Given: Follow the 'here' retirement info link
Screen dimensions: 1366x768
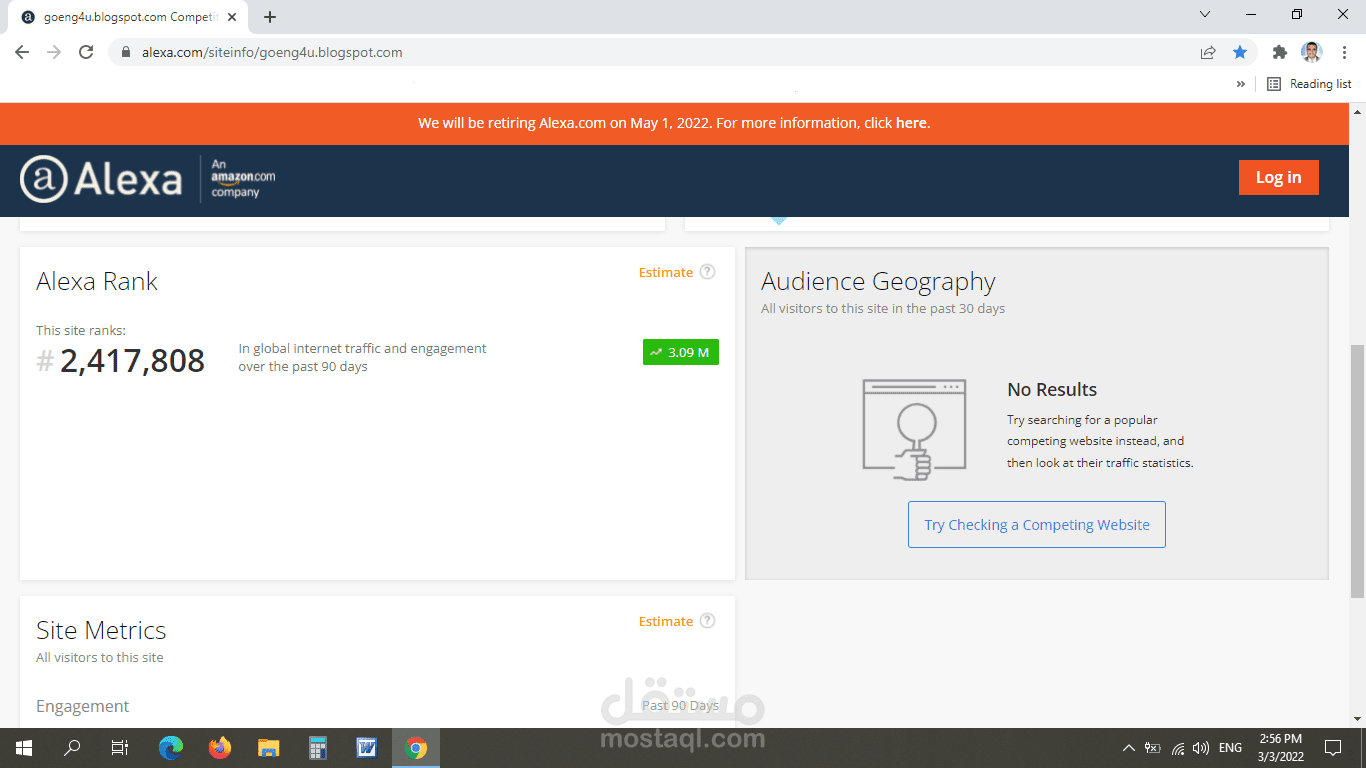Looking at the screenshot, I should (911, 123).
